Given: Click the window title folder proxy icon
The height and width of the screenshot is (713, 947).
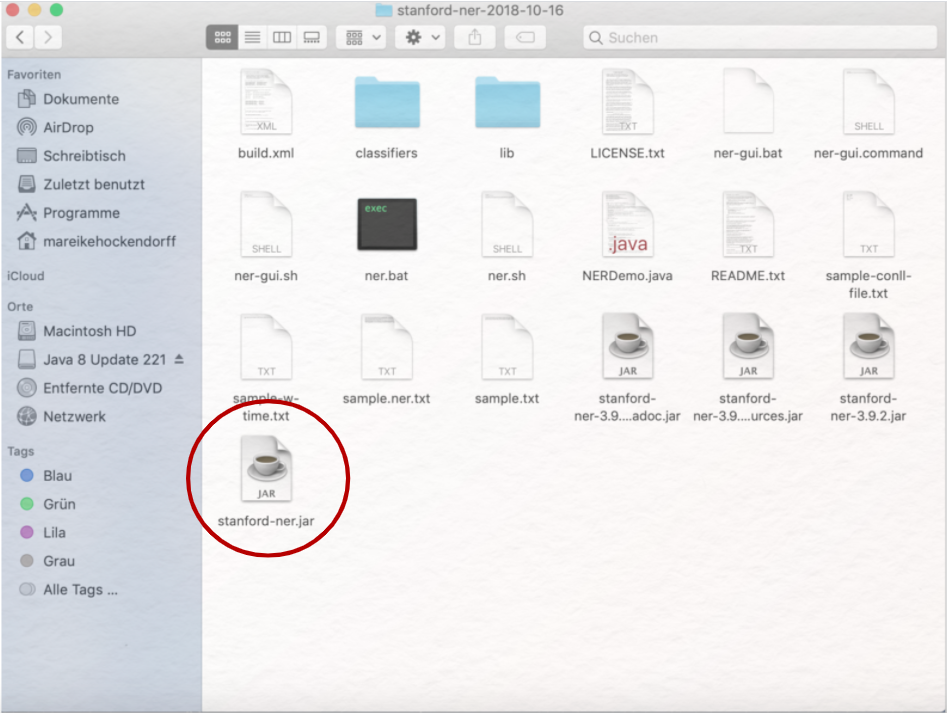Looking at the screenshot, I should [x=384, y=10].
